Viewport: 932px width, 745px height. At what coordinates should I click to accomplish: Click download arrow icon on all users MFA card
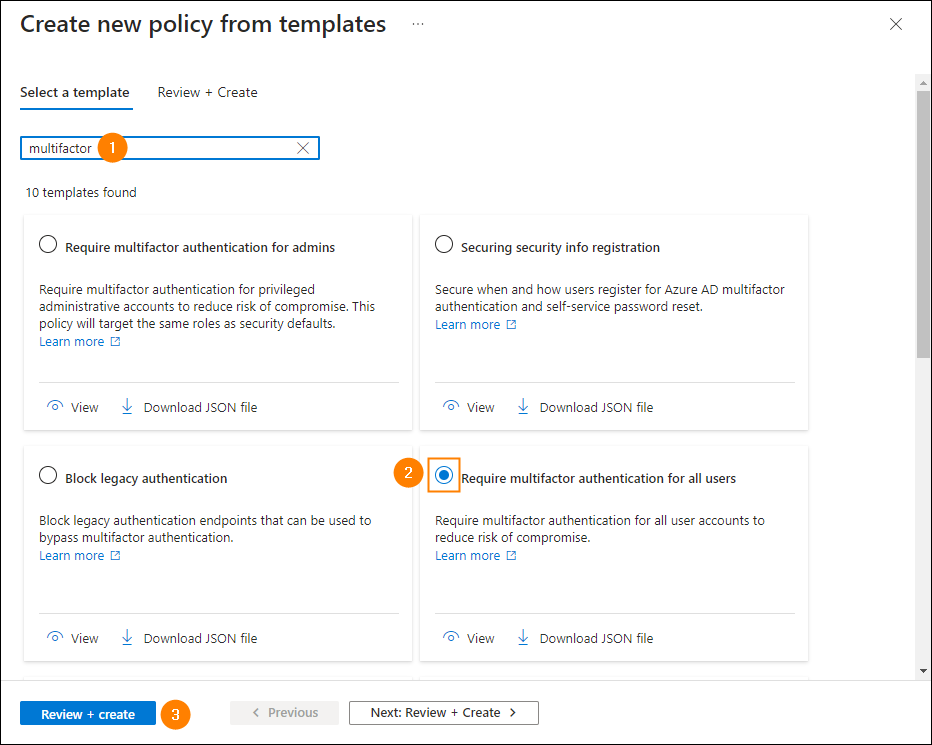coord(523,637)
